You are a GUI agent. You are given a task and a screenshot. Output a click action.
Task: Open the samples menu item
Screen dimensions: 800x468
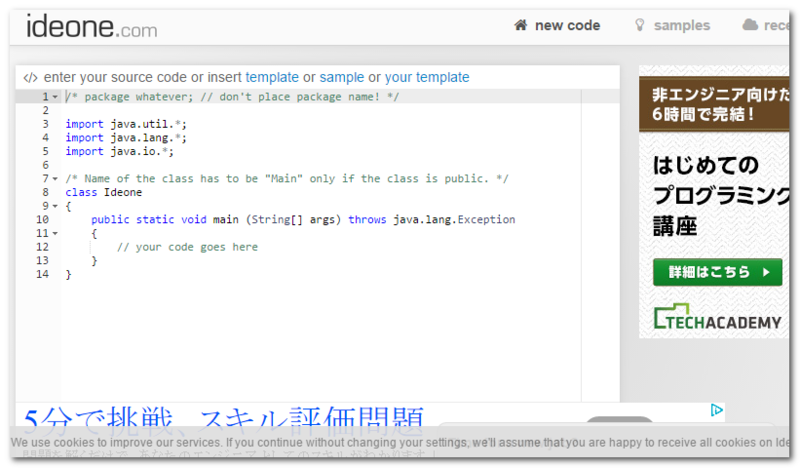click(x=682, y=26)
